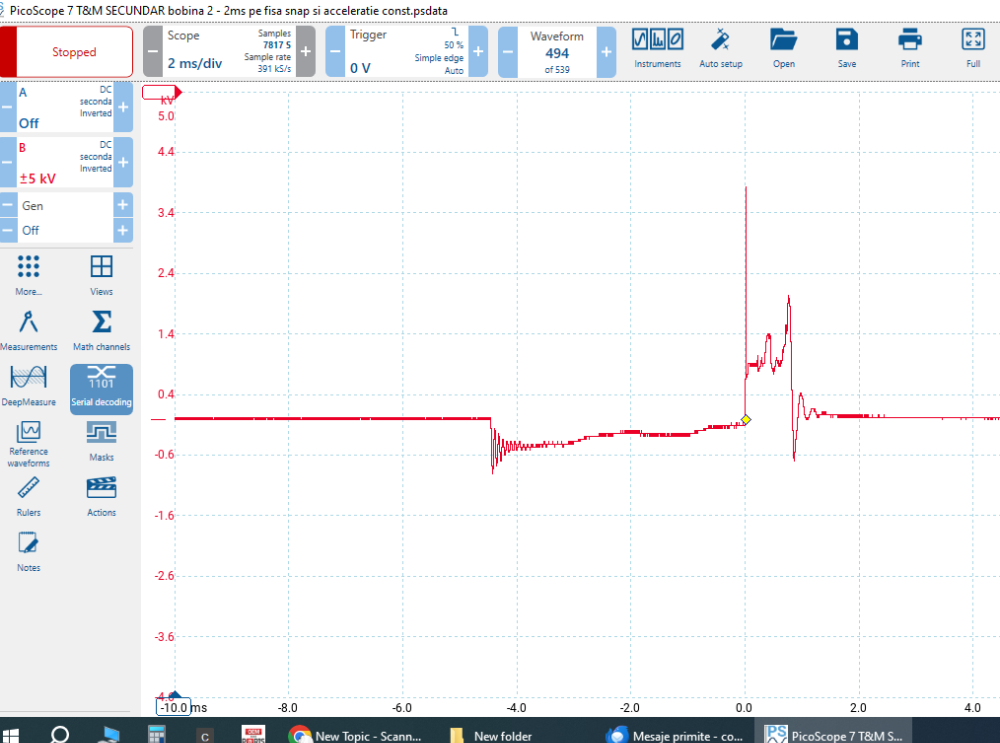1000x743 pixels.
Task: Open the Math channels tool
Action: pos(101,331)
